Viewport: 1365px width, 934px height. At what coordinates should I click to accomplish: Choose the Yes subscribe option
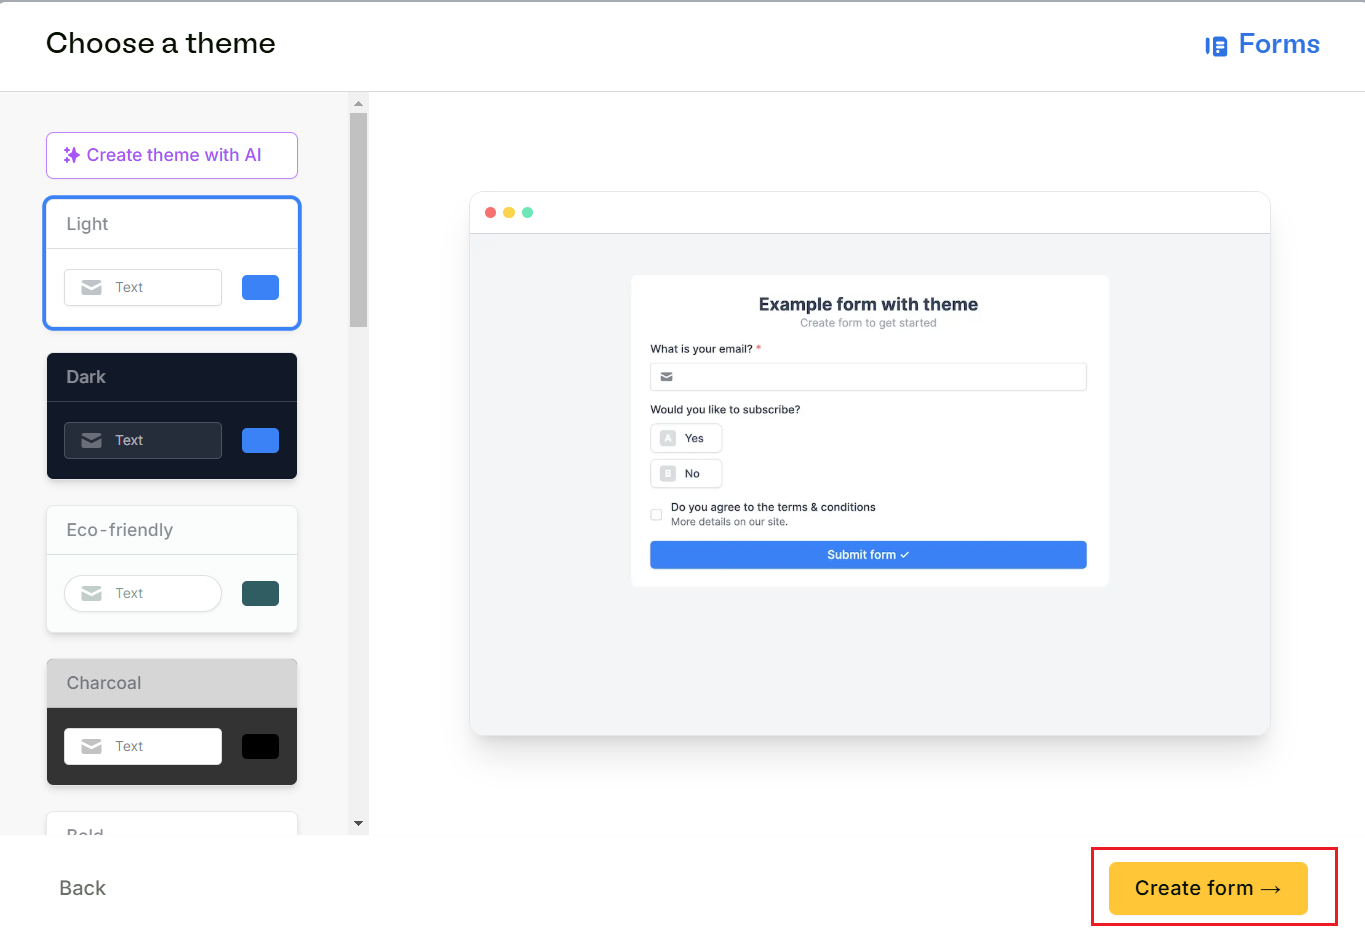(x=686, y=438)
